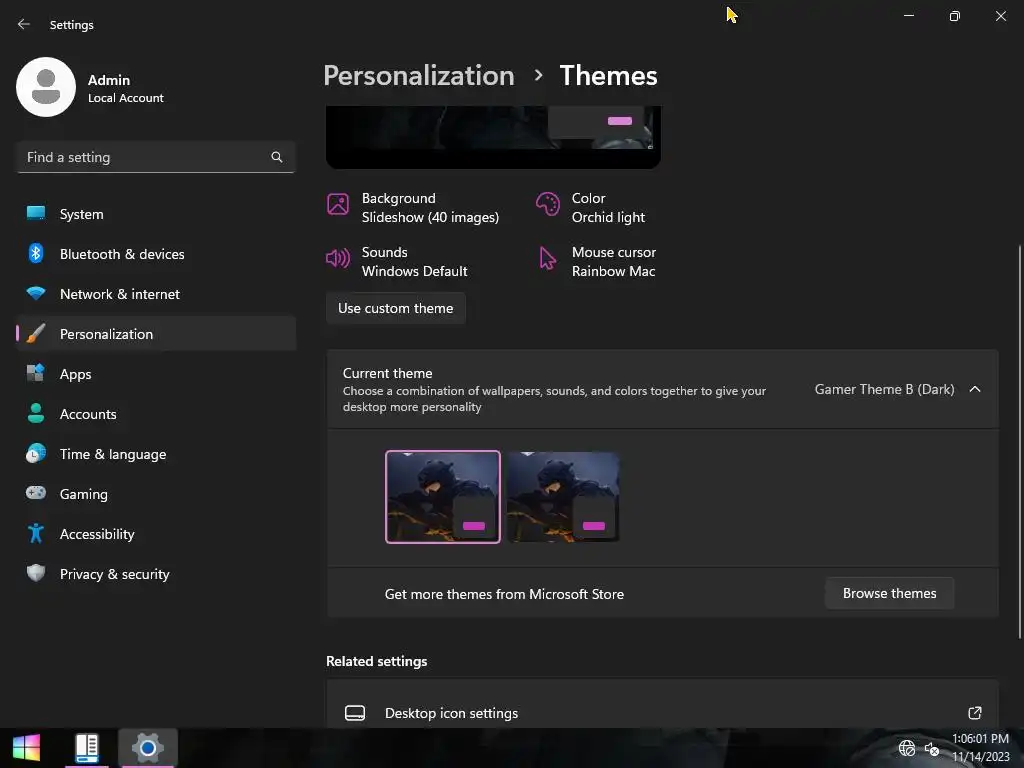Click the Related settings heading

tap(376, 661)
